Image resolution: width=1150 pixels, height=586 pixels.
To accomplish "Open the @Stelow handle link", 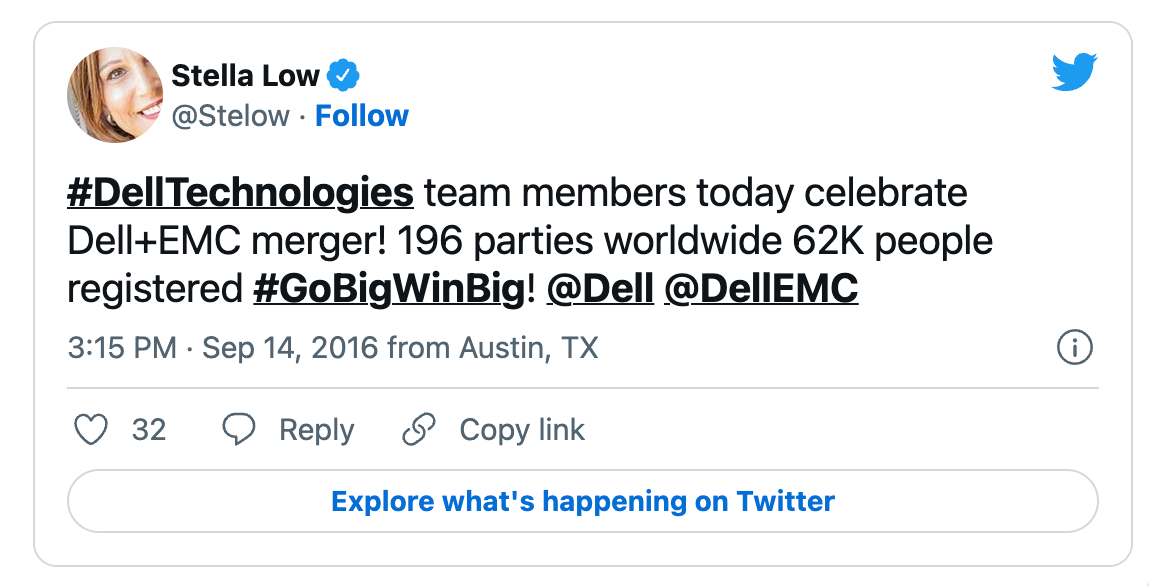I will click(x=230, y=116).
